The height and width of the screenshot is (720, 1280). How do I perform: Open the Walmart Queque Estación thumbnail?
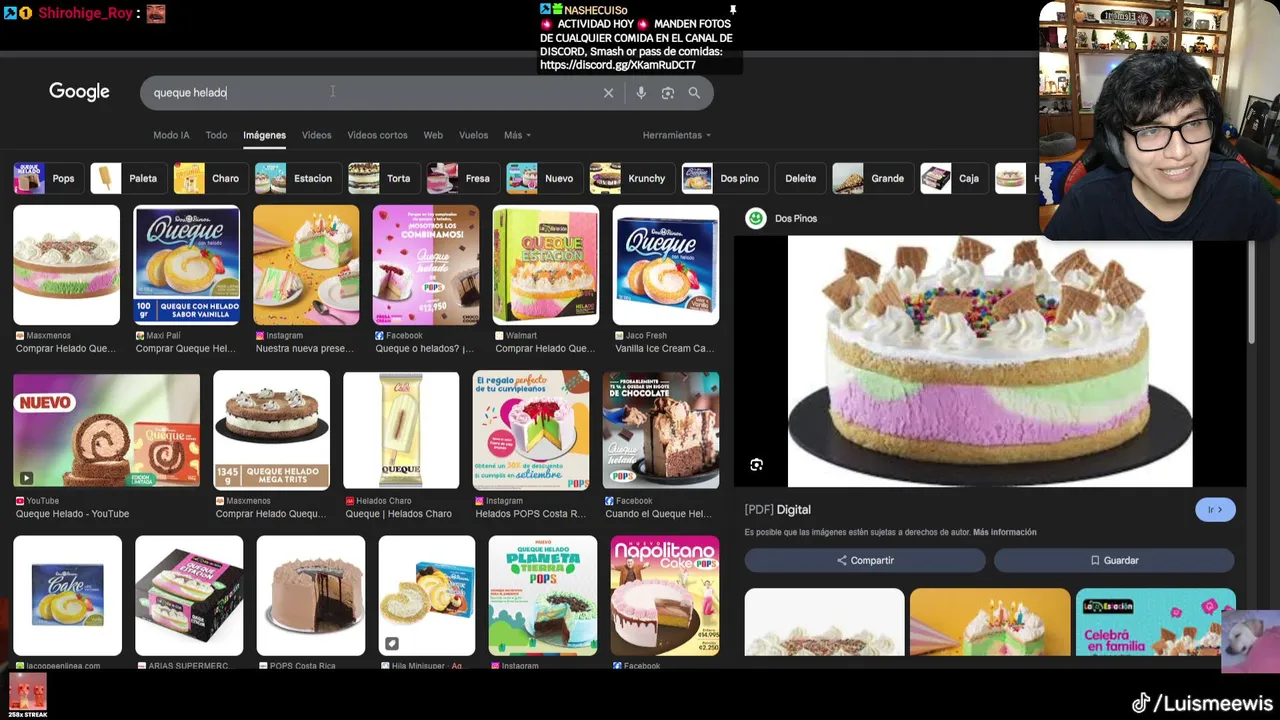tap(546, 265)
